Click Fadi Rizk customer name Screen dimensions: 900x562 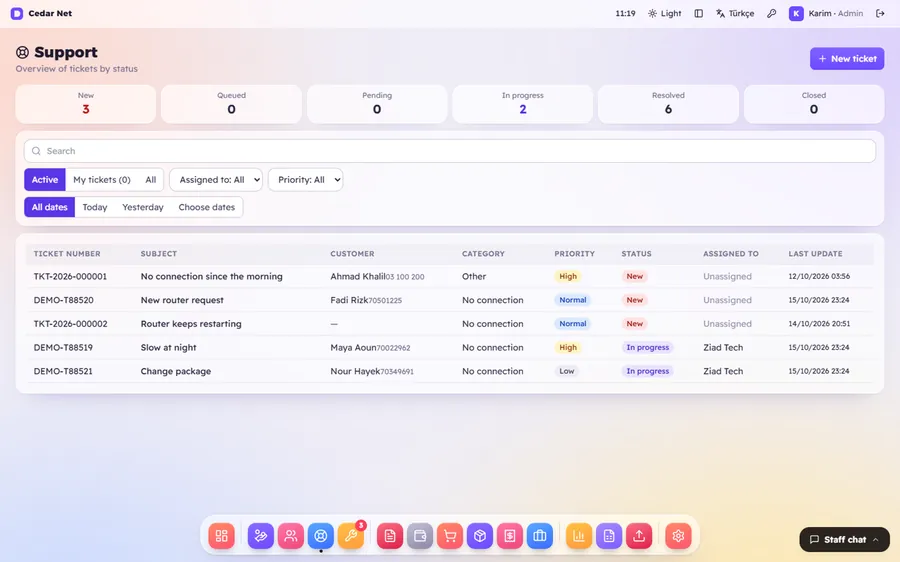click(349, 300)
